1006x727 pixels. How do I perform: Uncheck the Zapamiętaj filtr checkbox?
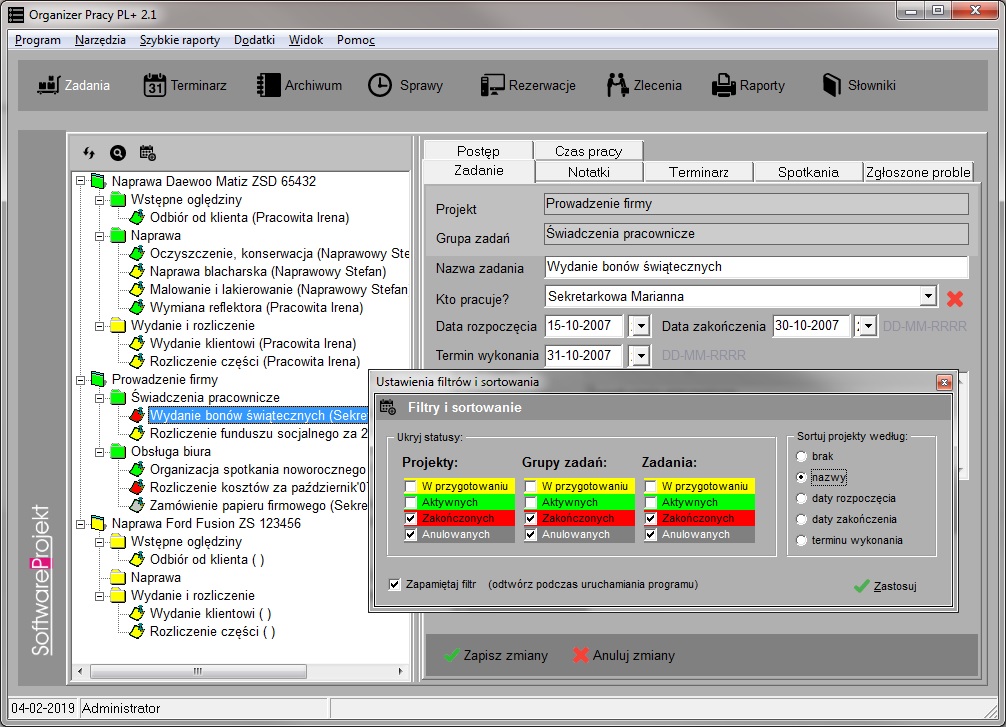(395, 585)
